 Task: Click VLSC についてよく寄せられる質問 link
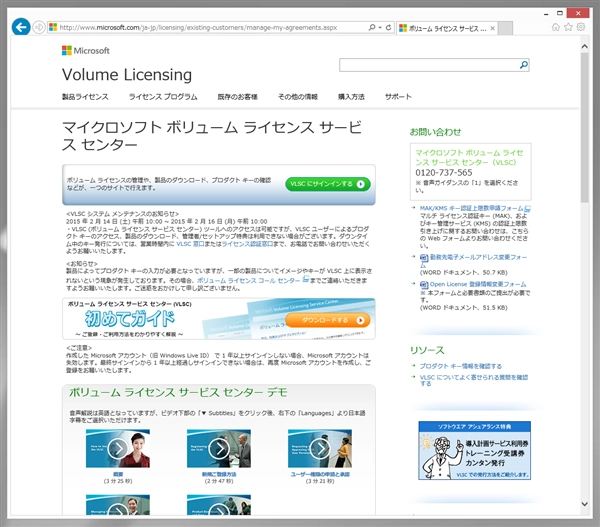(474, 380)
